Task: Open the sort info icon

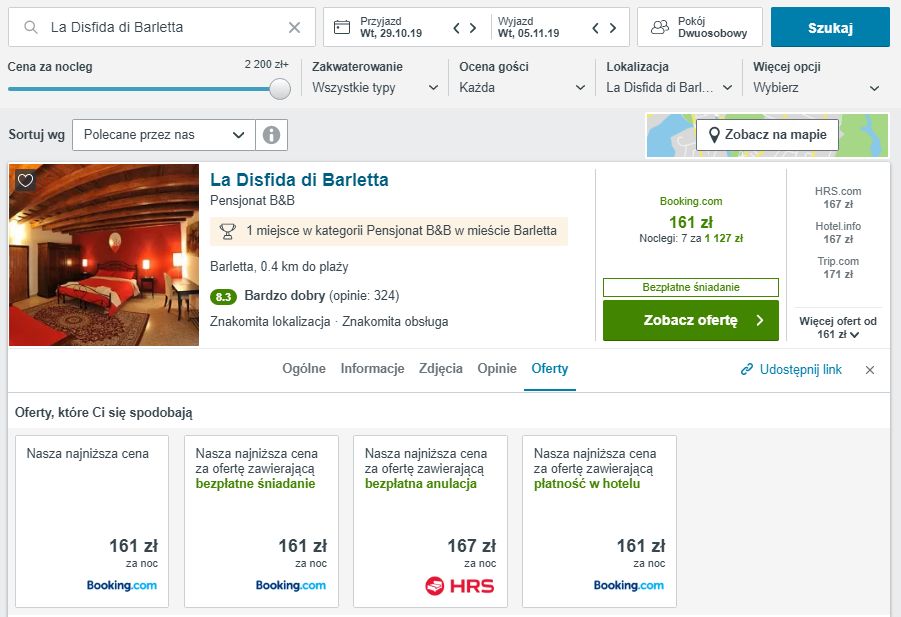Action: (271, 135)
